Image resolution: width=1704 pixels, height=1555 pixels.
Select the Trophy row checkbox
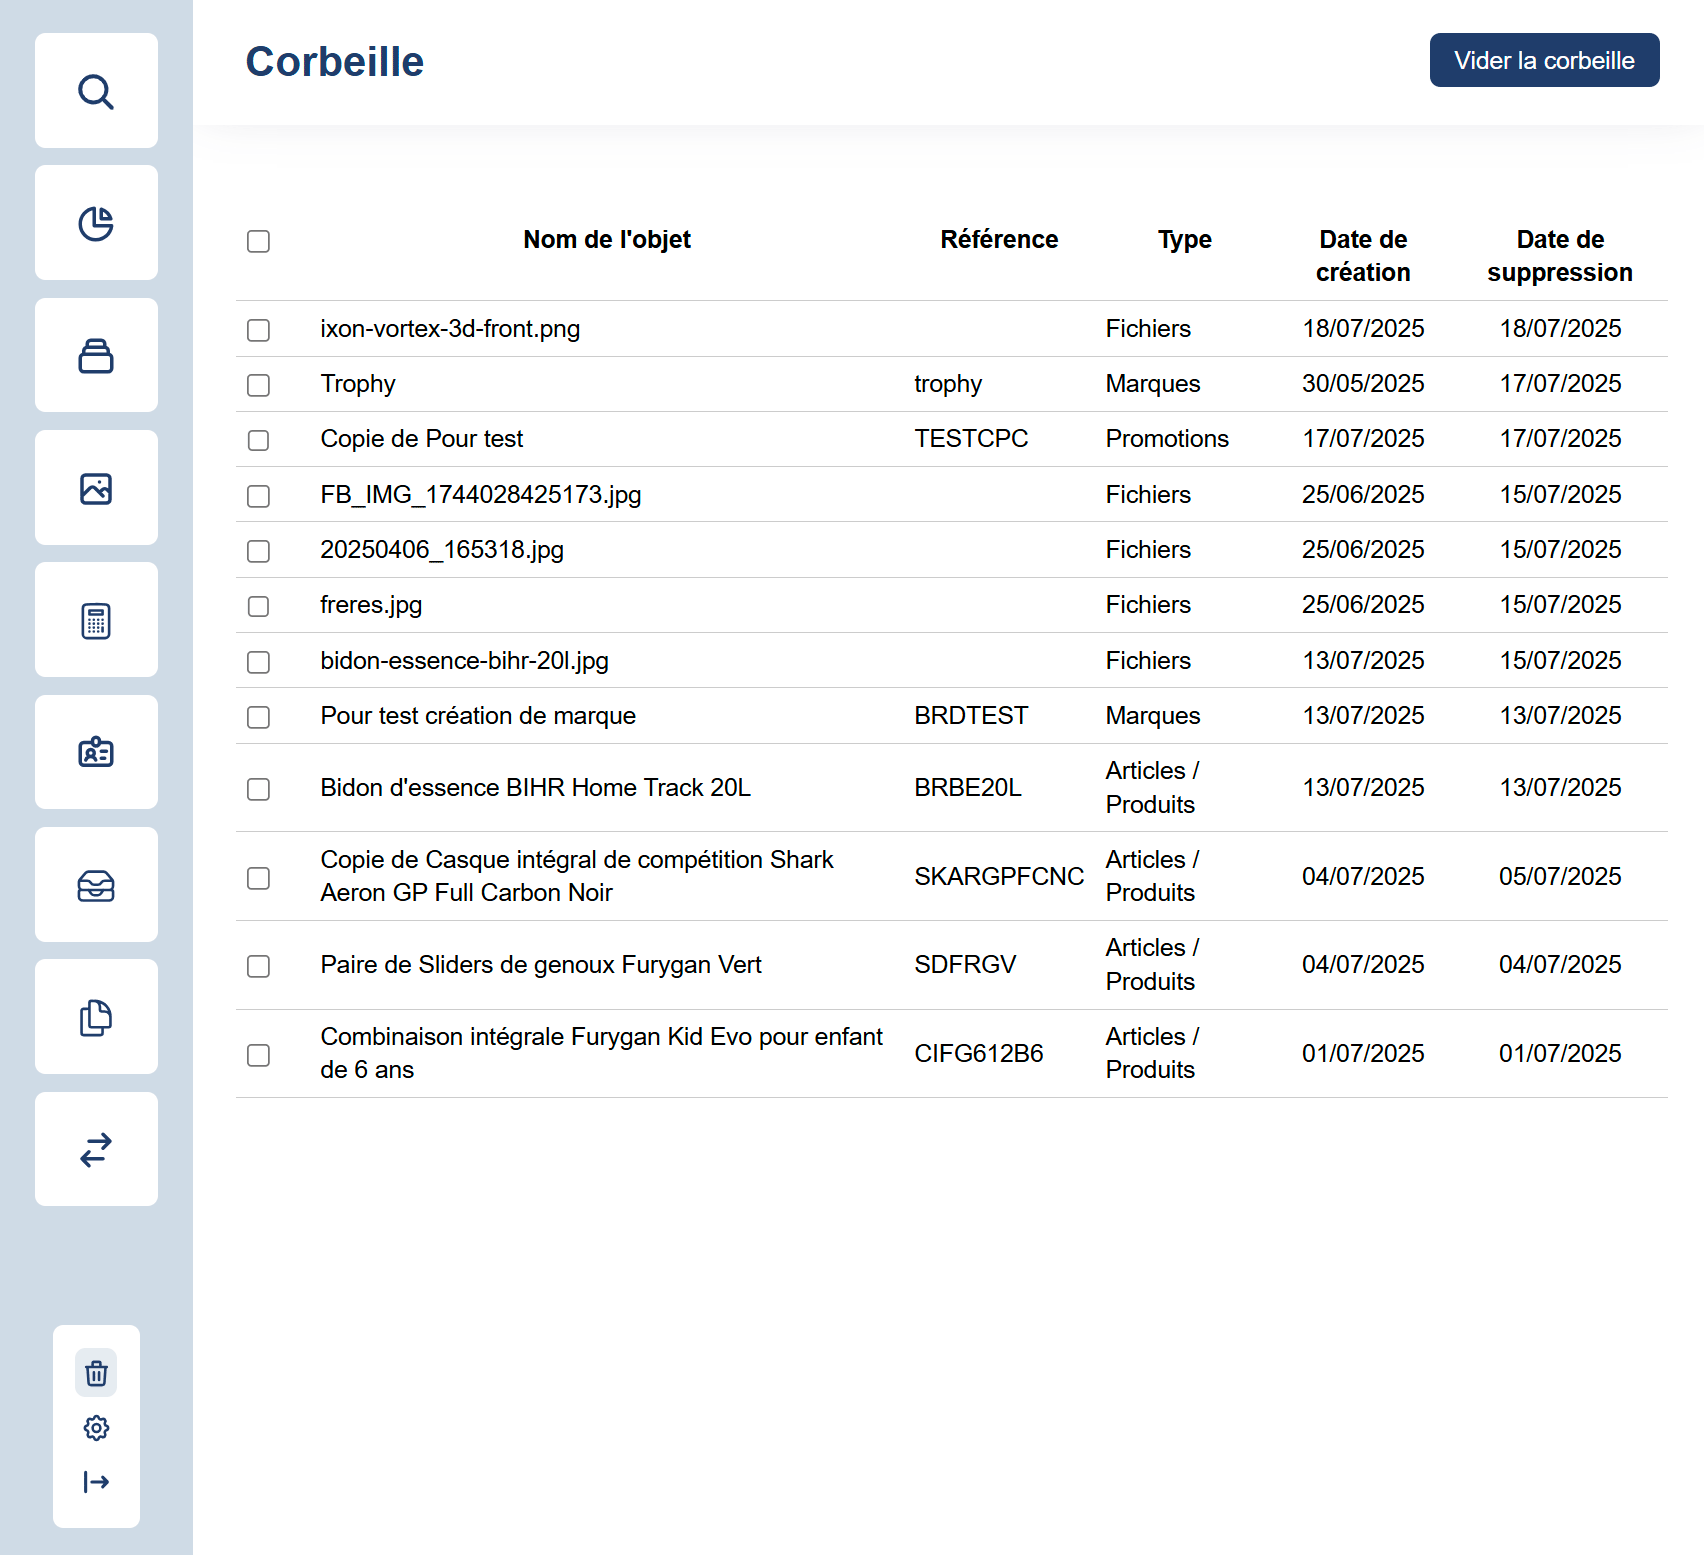pos(258,385)
